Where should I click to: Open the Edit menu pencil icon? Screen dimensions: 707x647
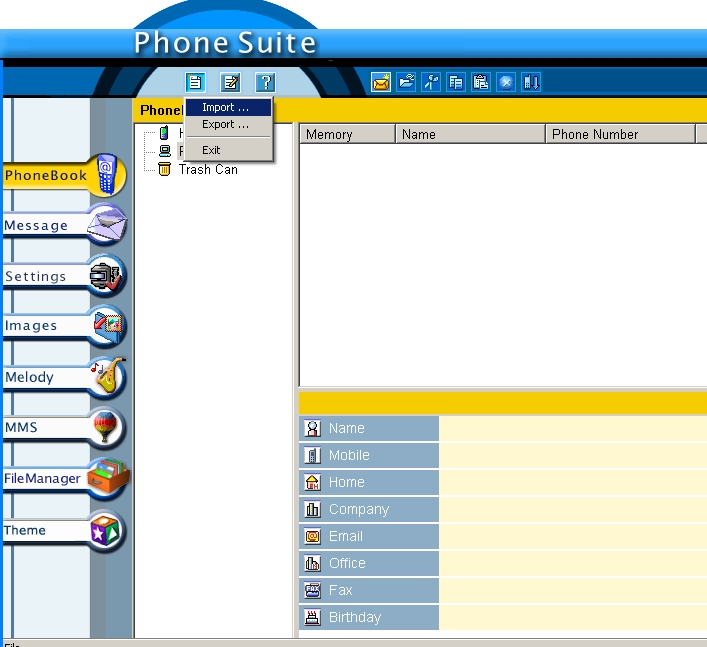click(x=230, y=83)
